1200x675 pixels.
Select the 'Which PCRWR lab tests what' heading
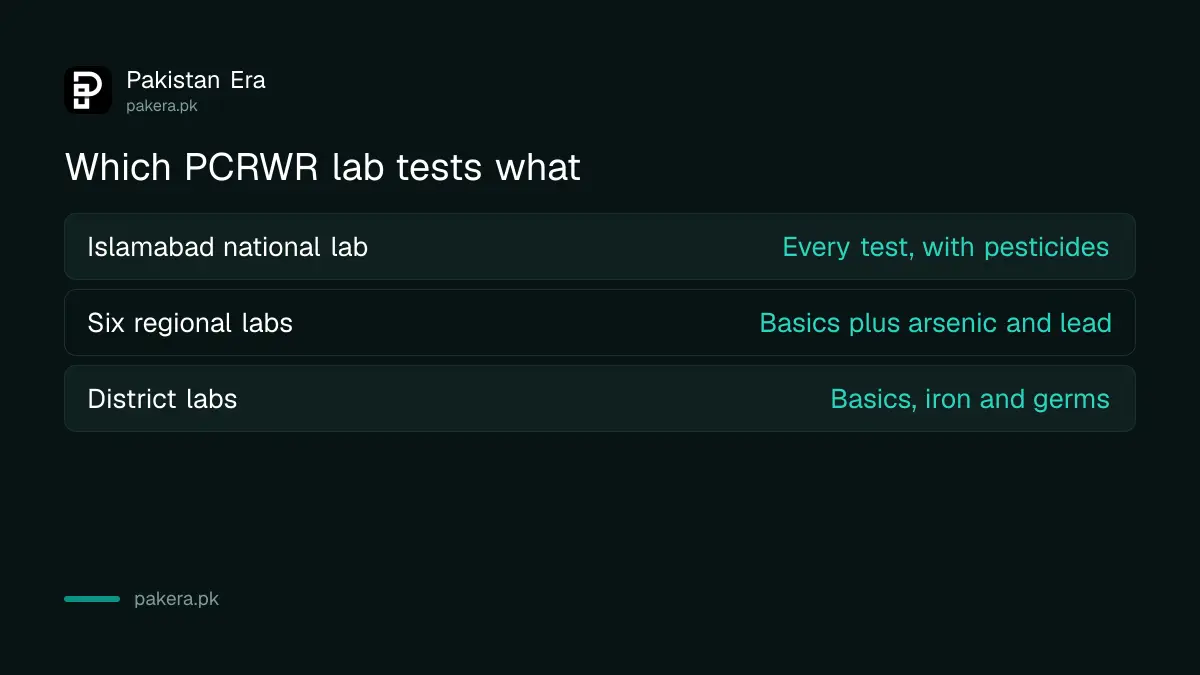coord(322,167)
